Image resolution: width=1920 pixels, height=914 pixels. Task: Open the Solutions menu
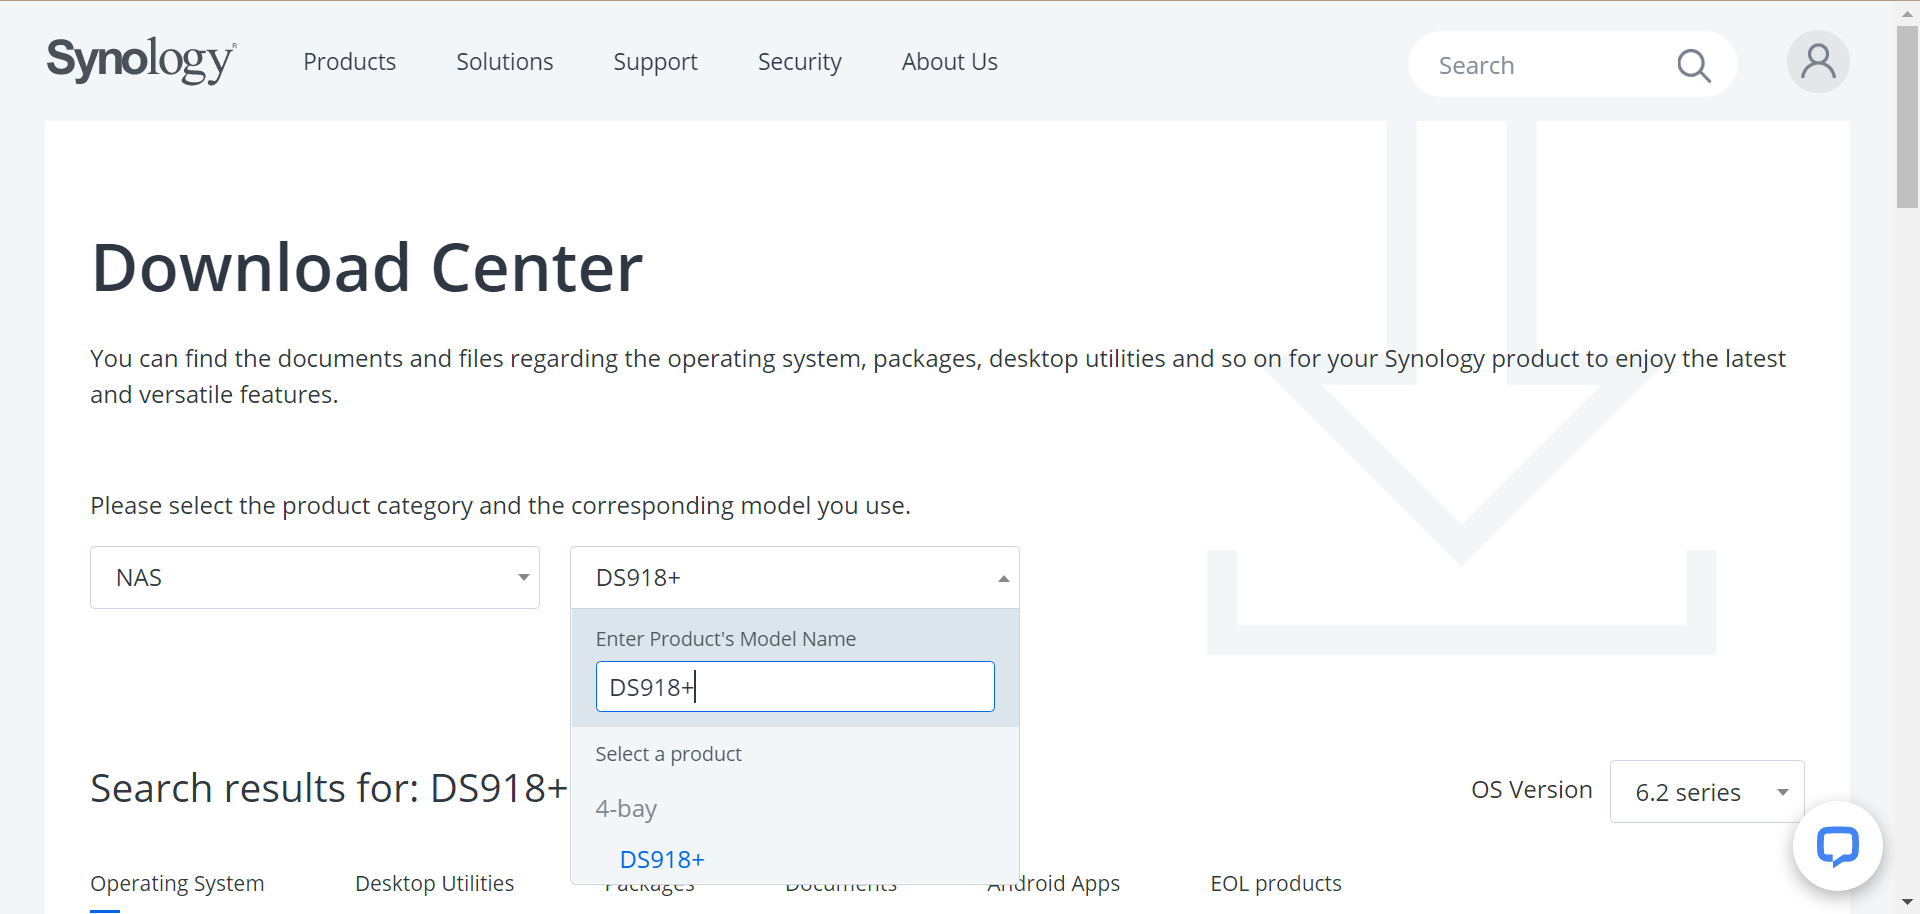click(x=504, y=61)
